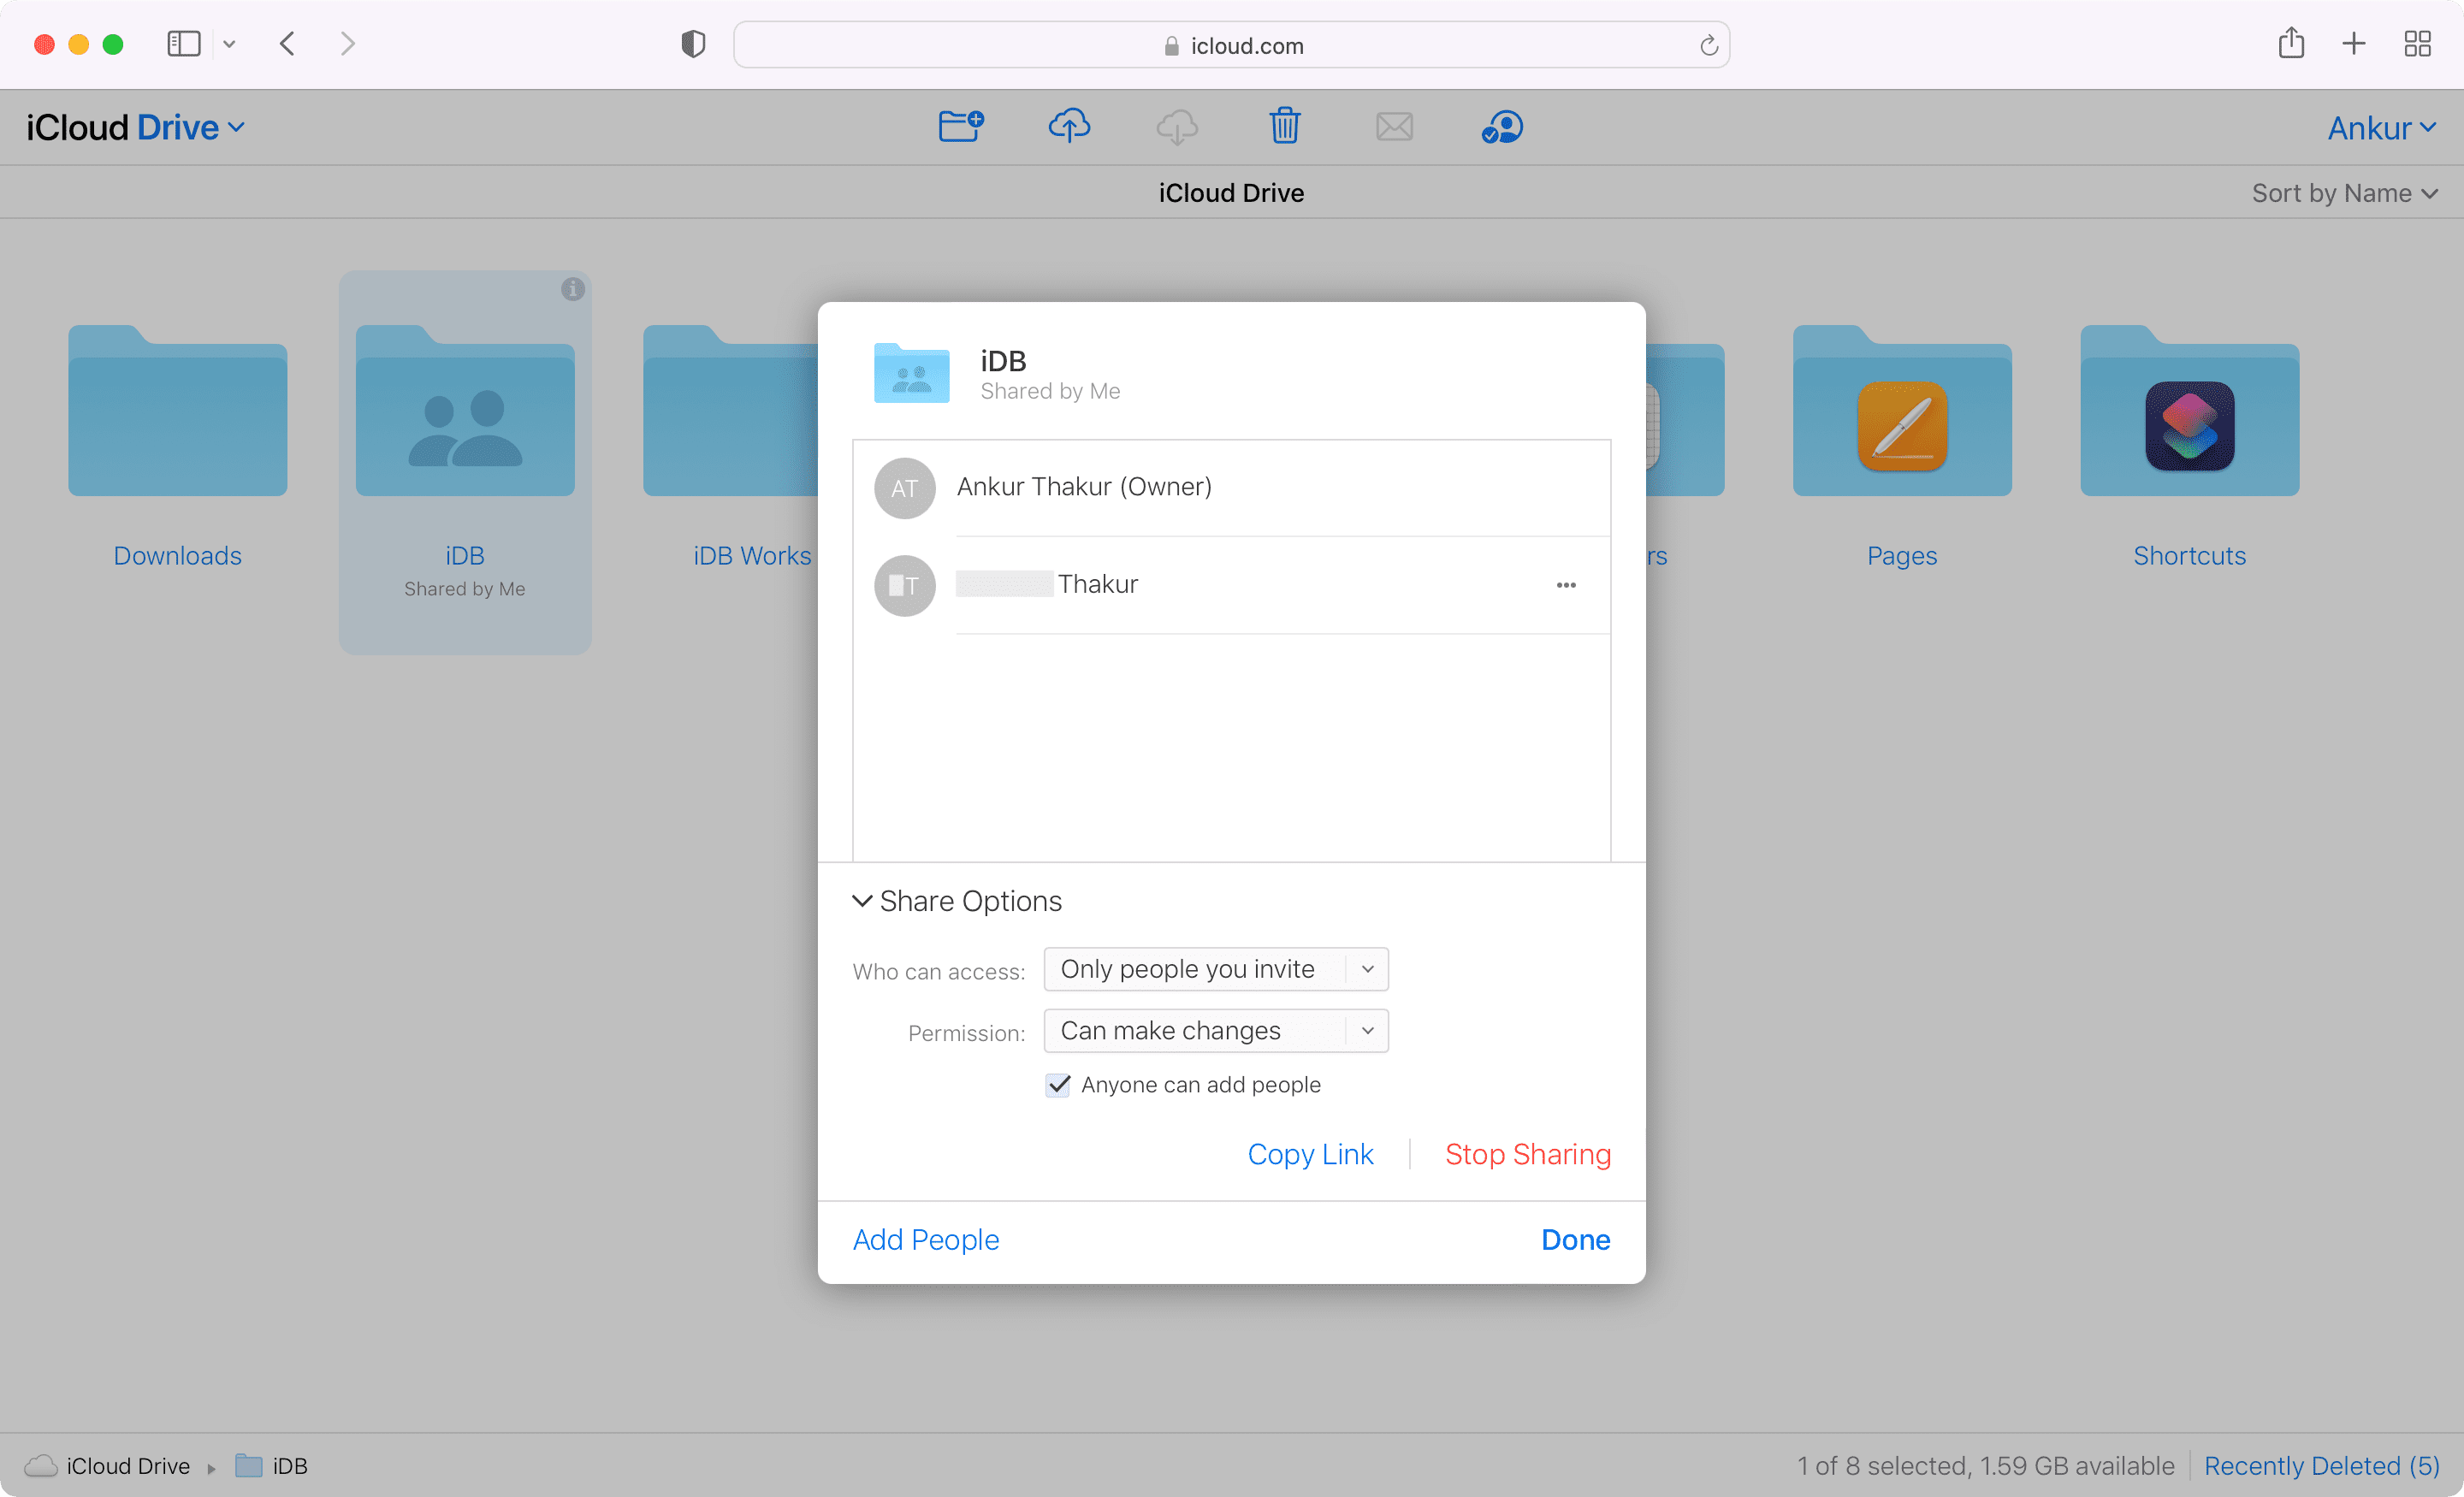Image resolution: width=2464 pixels, height=1497 pixels.
Task: Open Who can access dropdown
Action: [x=1216, y=969]
